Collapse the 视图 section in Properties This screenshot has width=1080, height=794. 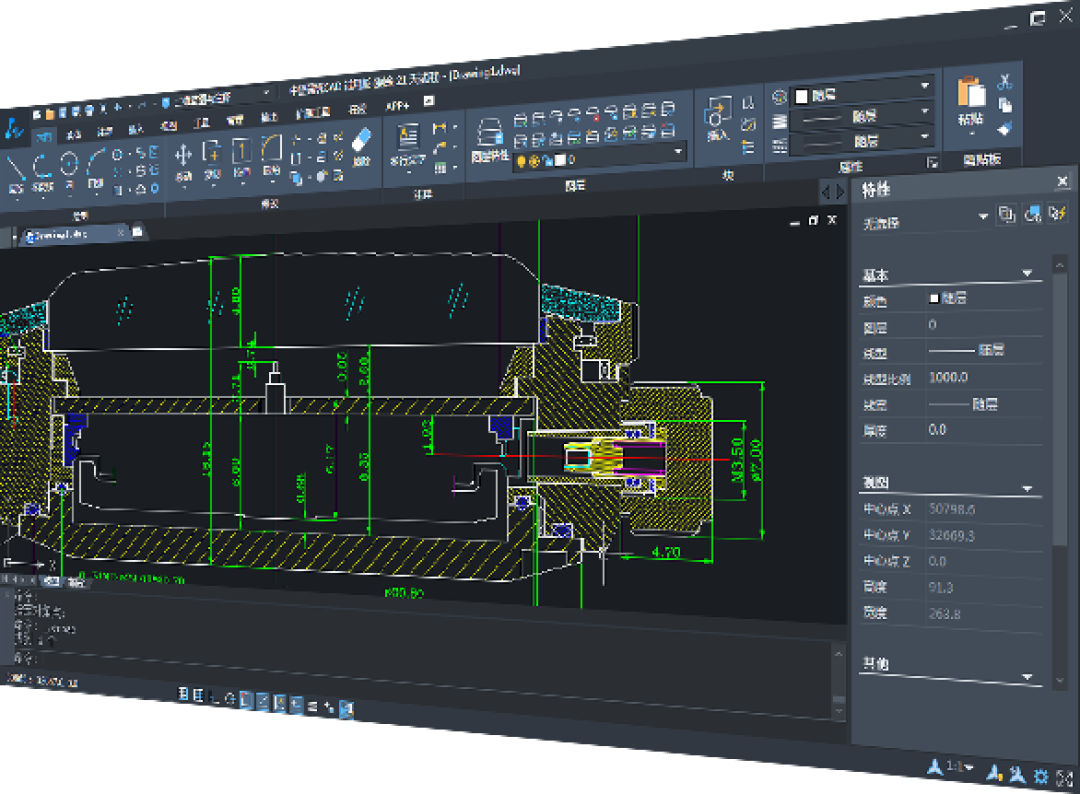[x=1027, y=488]
